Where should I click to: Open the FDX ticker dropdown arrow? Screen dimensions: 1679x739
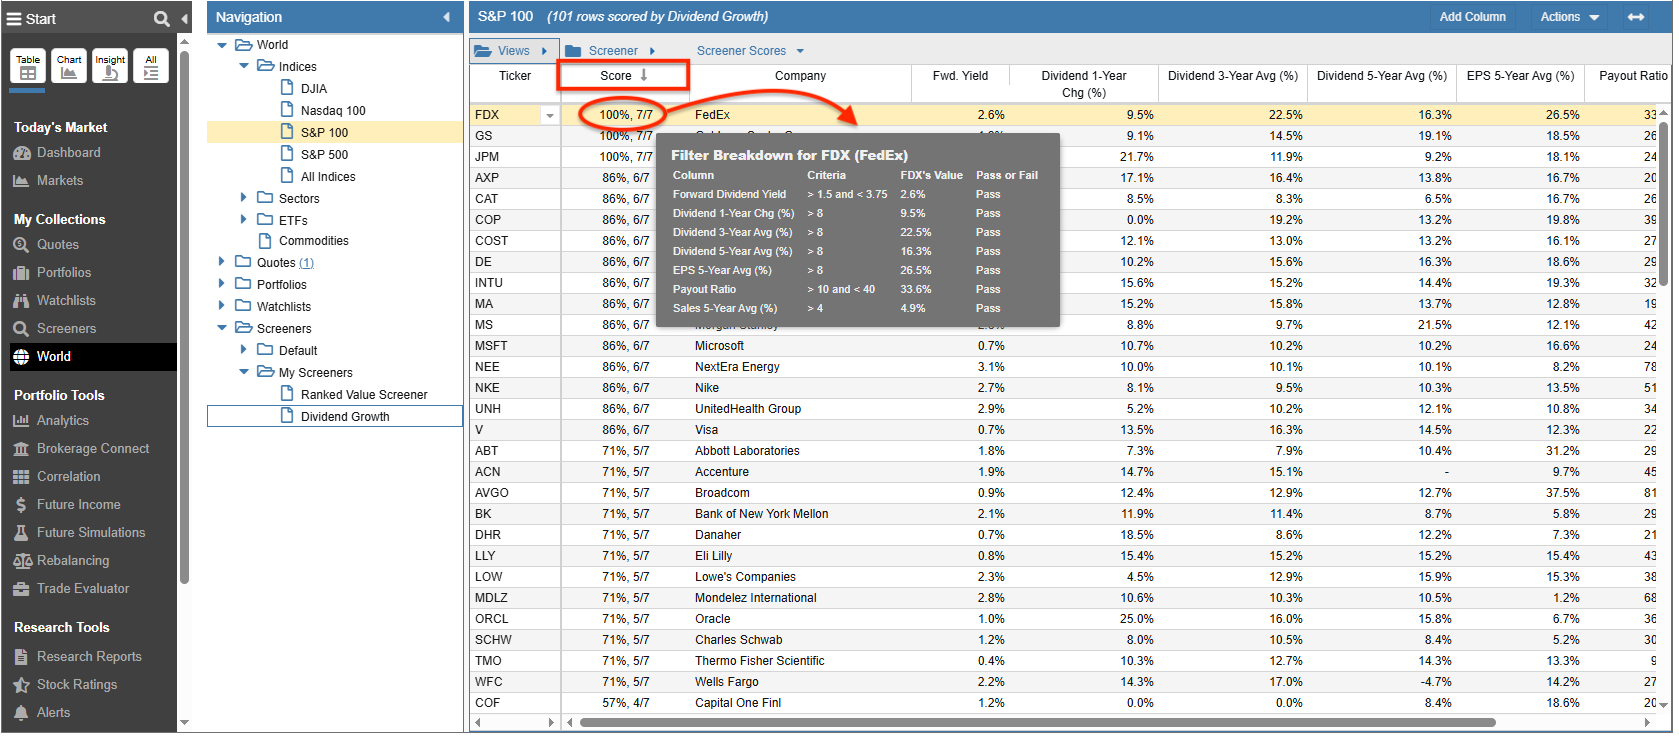pyautogui.click(x=549, y=116)
